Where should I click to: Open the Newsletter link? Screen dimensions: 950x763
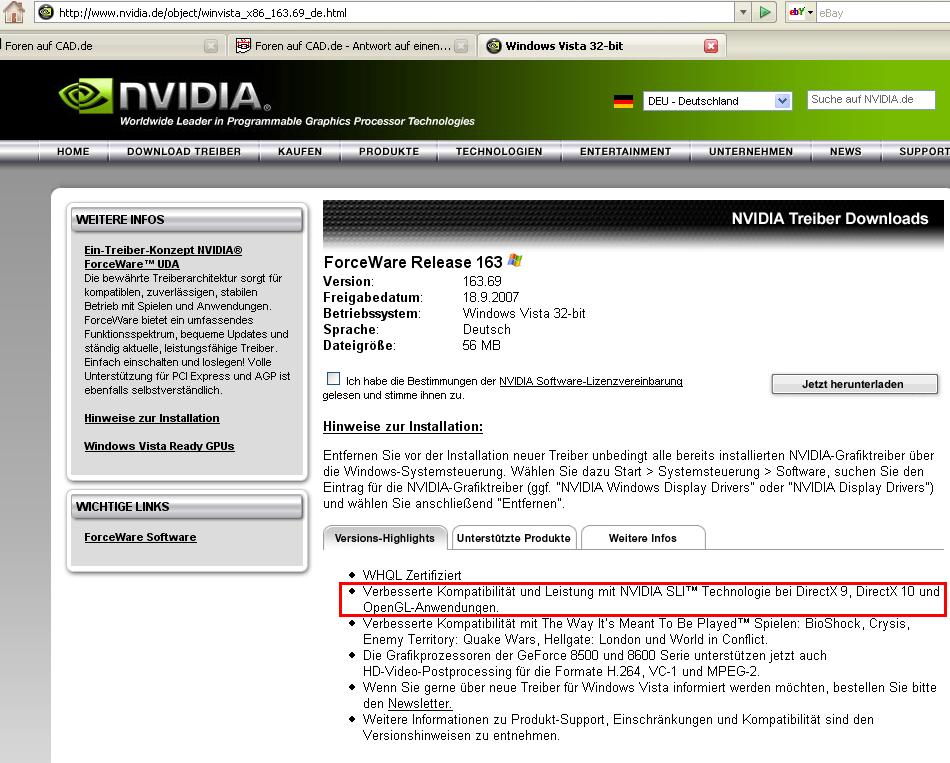pyautogui.click(x=420, y=704)
